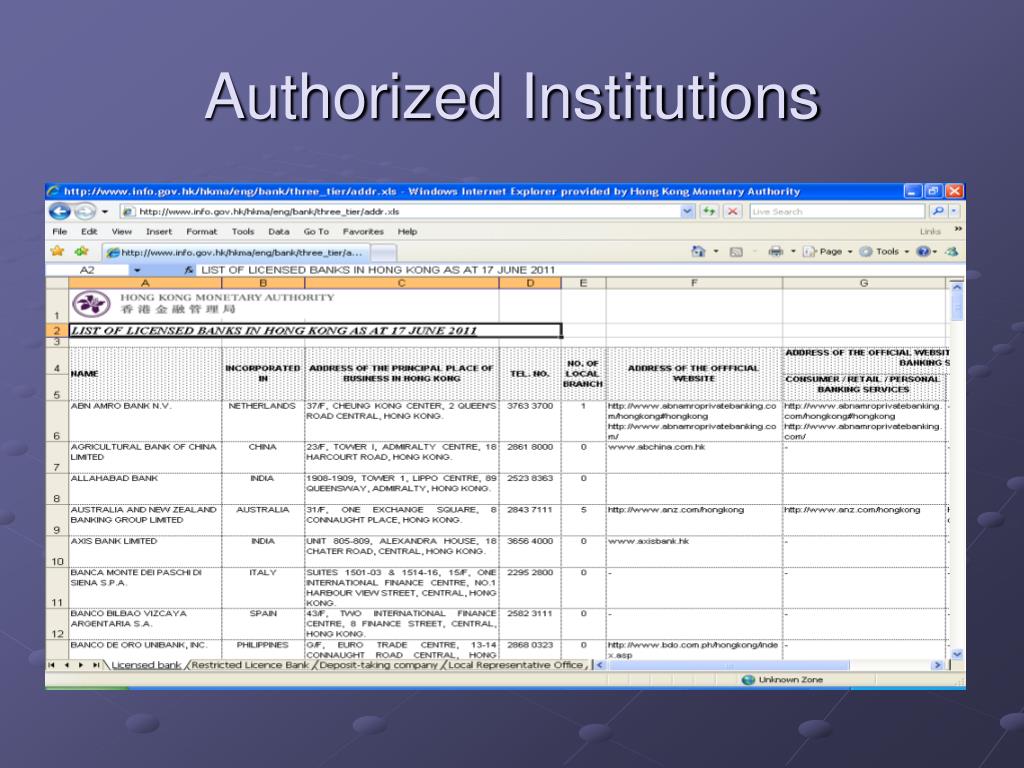Click the blue Help question mark icon

coord(923,251)
